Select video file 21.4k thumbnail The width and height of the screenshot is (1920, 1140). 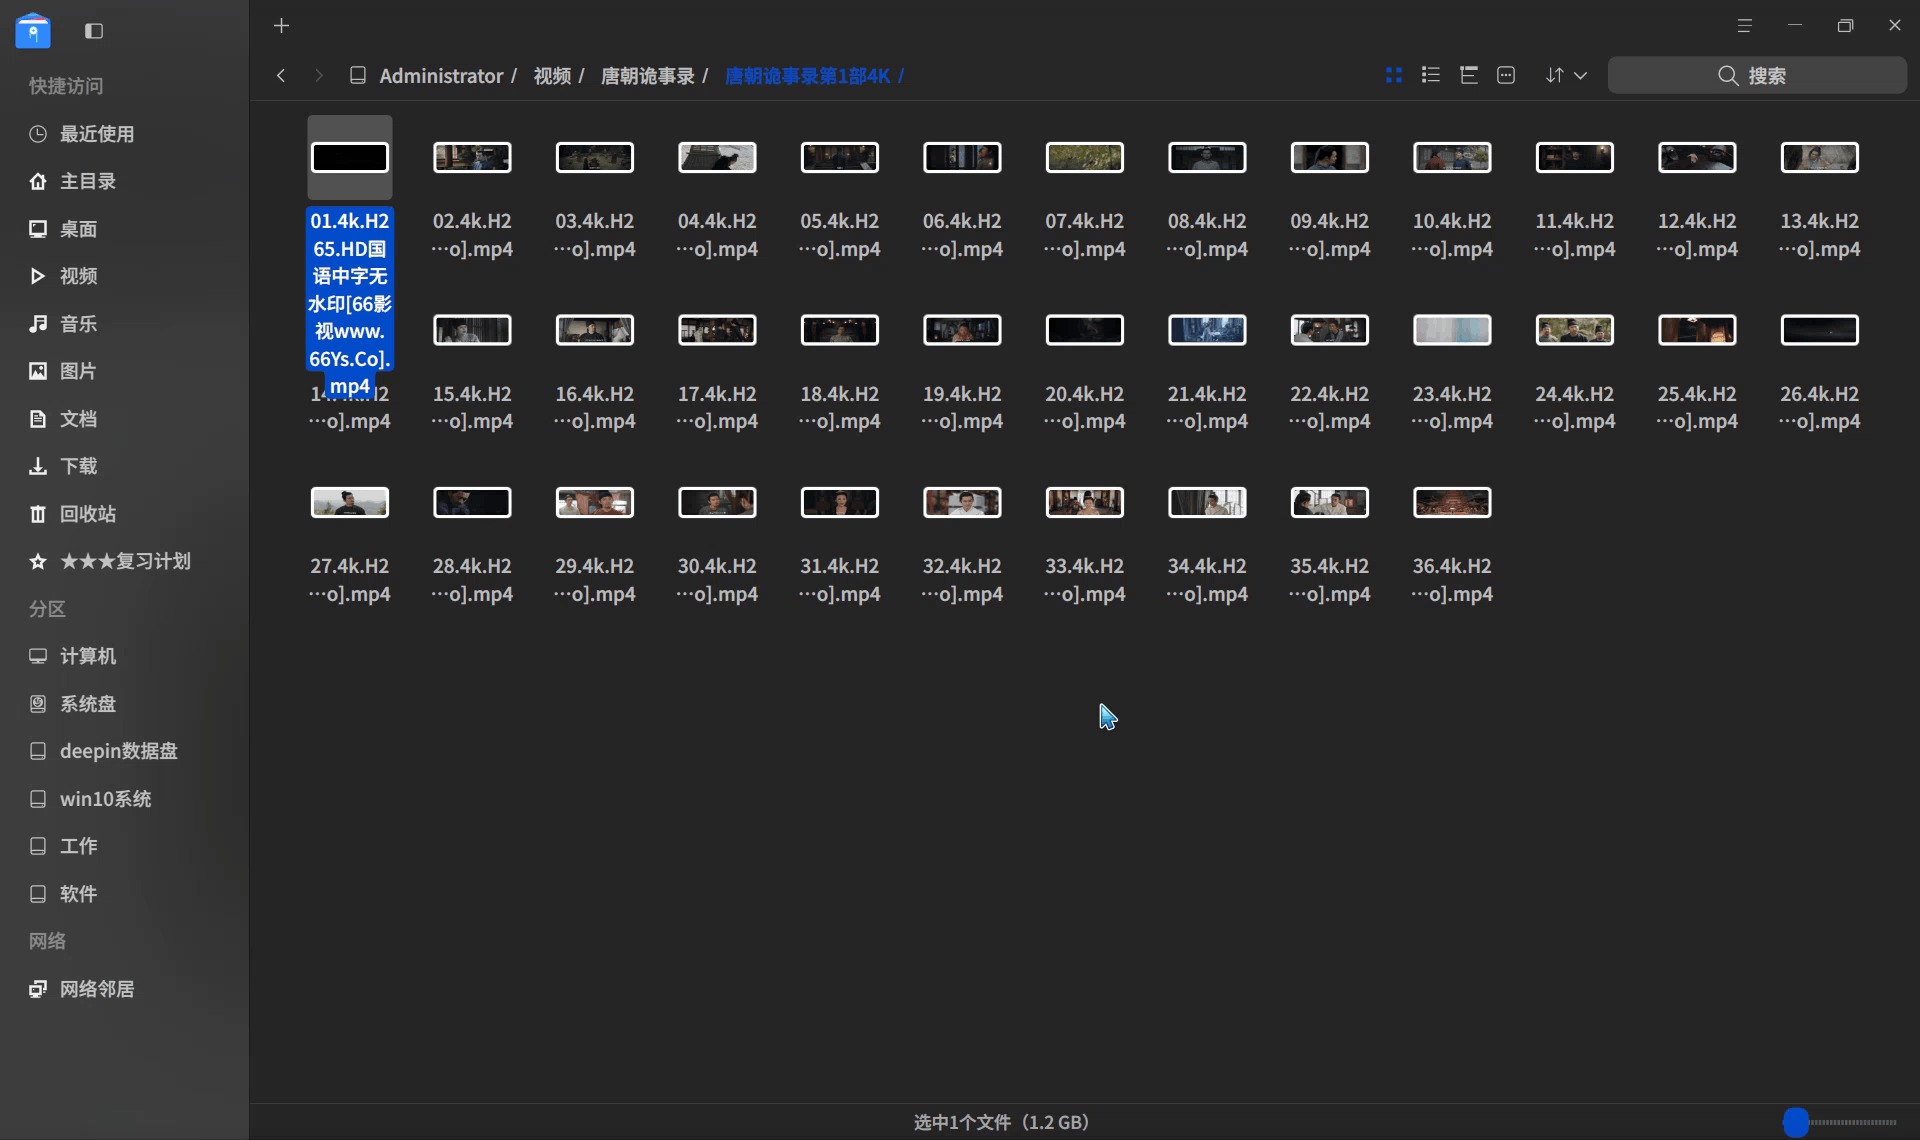pyautogui.click(x=1207, y=330)
